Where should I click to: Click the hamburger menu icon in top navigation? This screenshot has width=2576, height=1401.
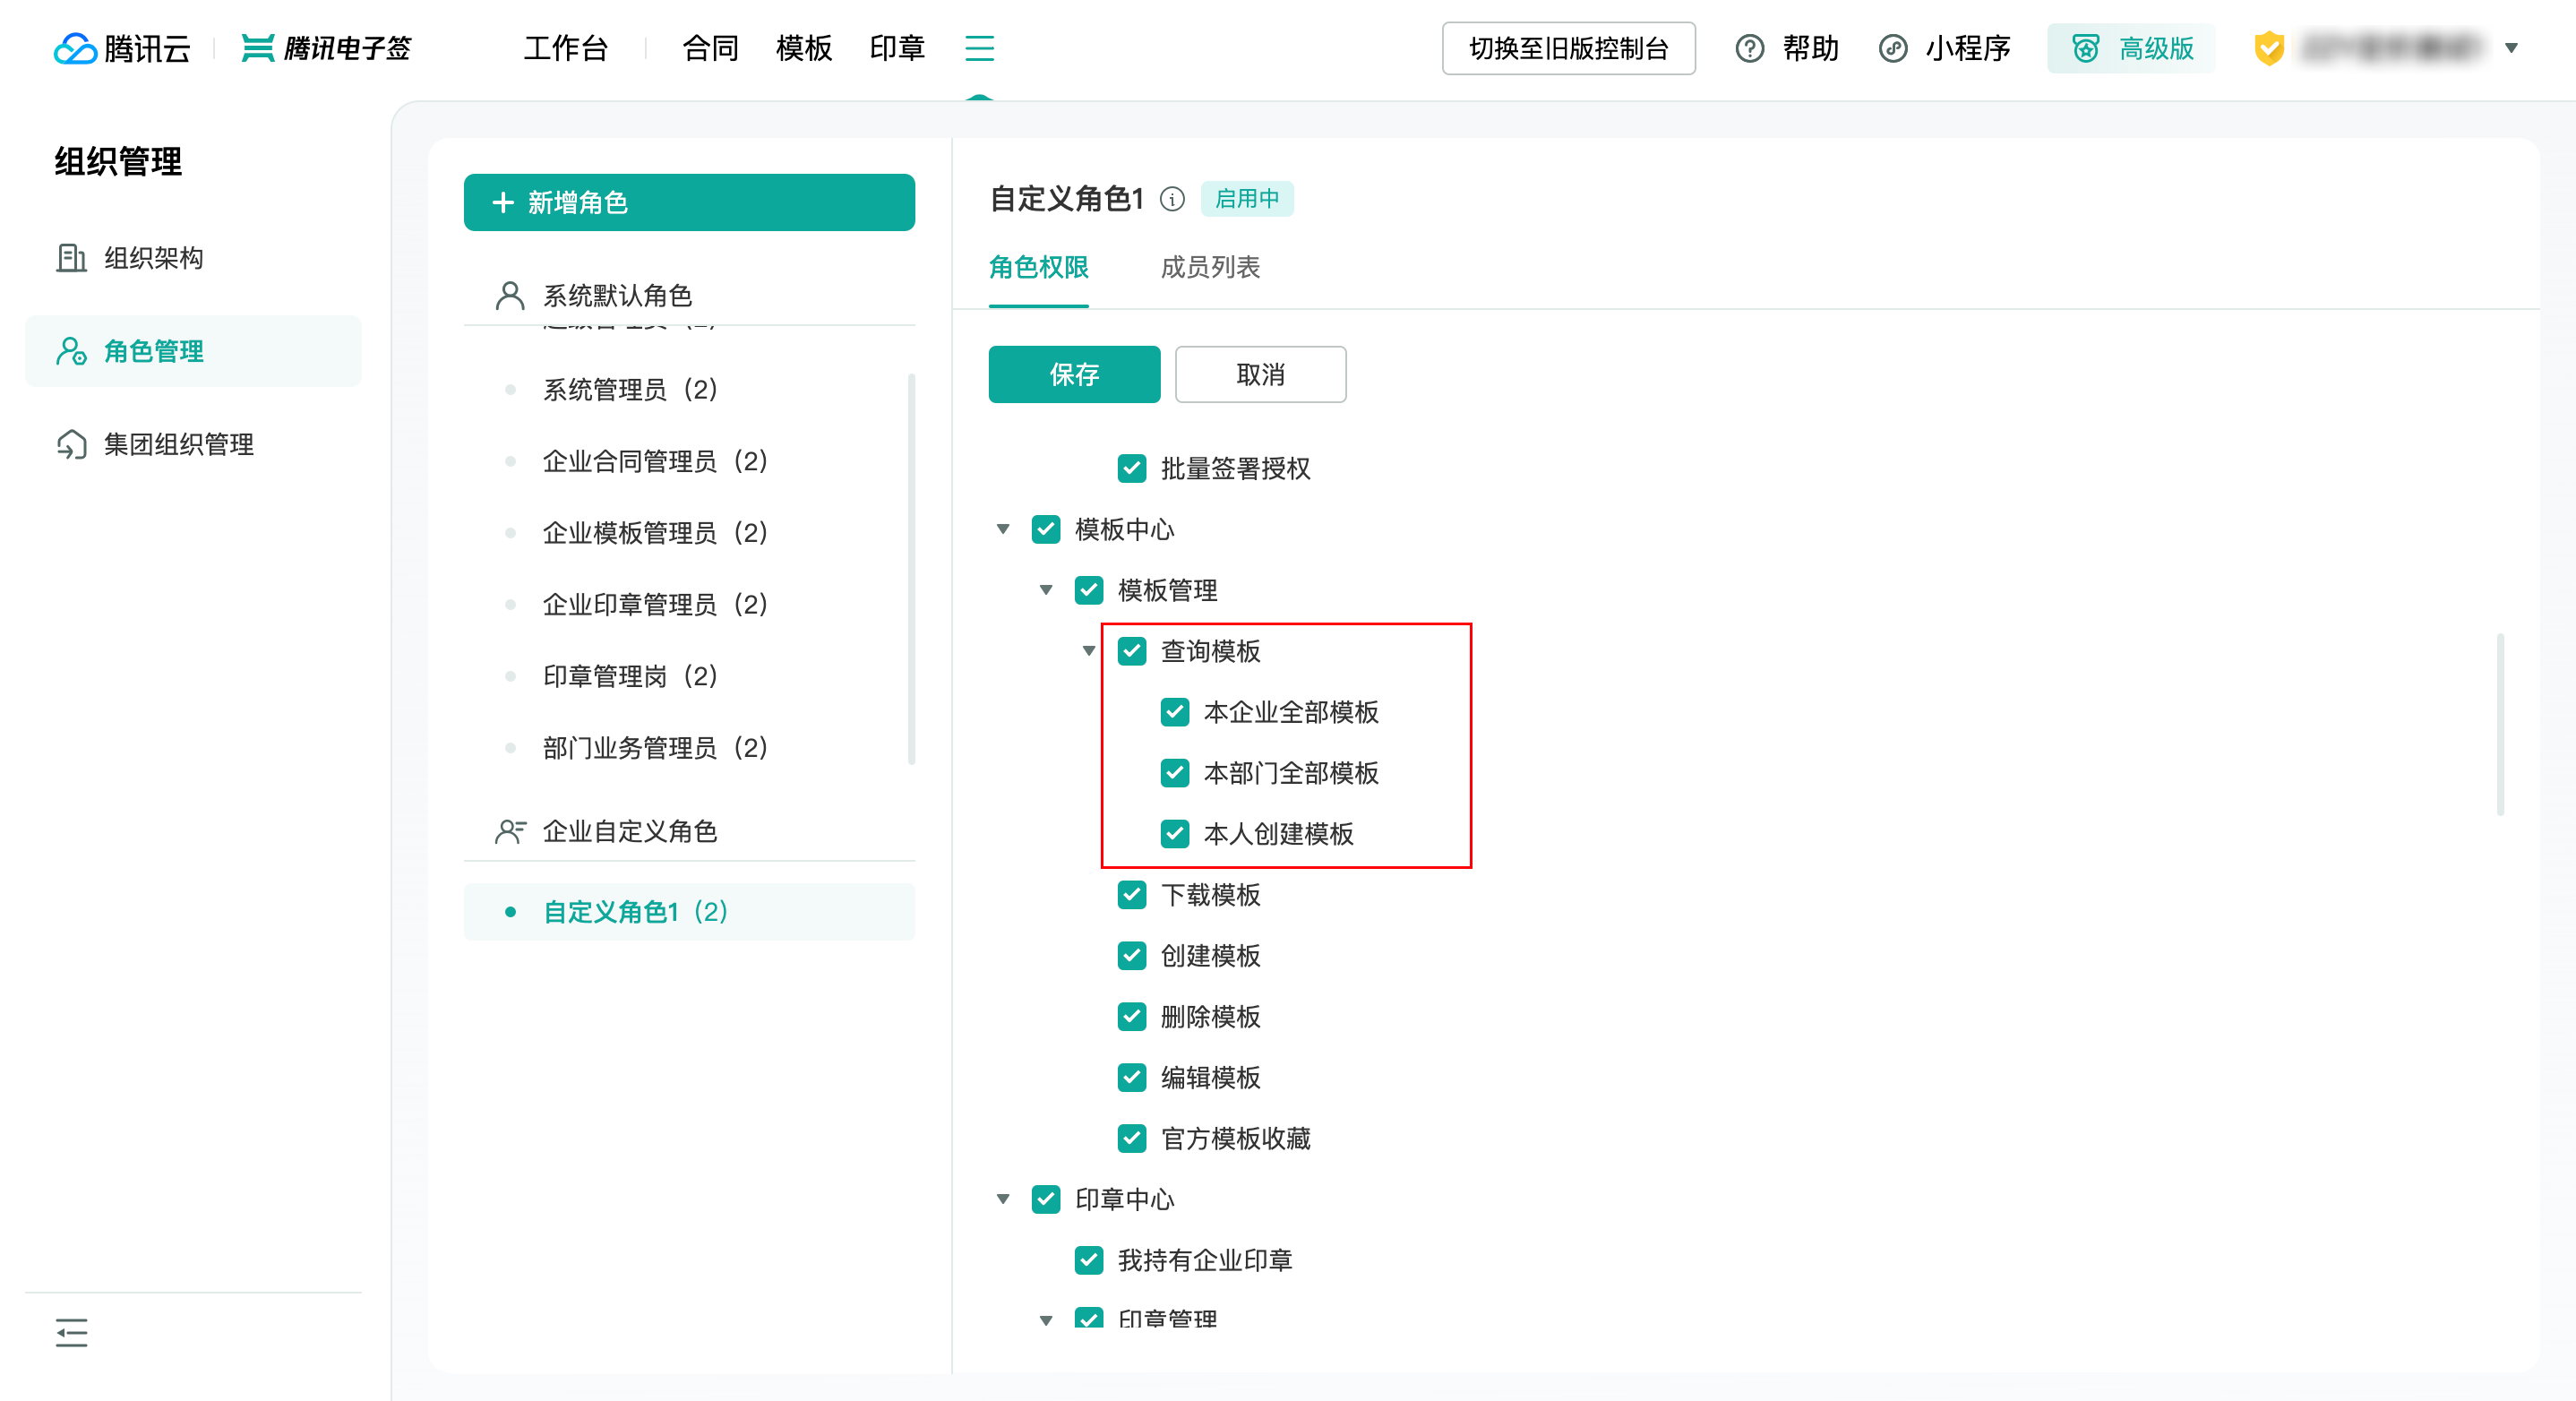[979, 48]
